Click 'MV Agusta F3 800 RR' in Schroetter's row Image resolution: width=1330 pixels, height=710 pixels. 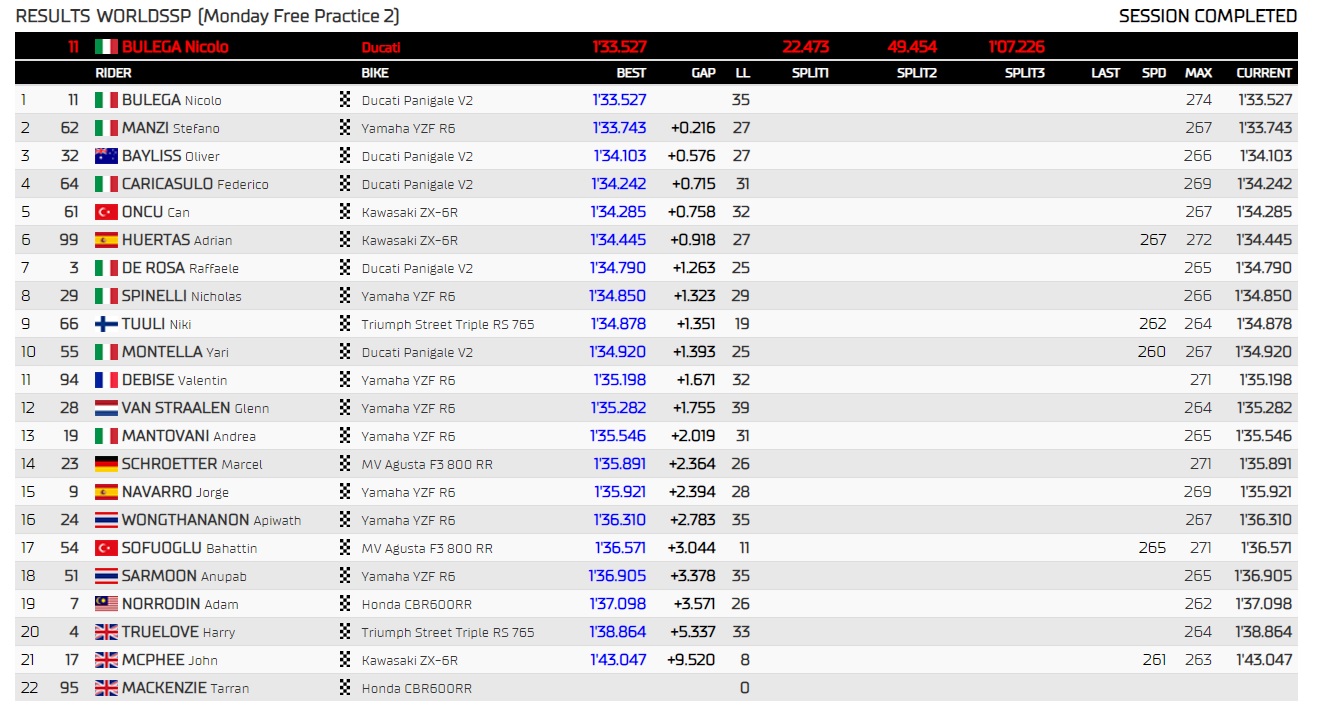(427, 464)
